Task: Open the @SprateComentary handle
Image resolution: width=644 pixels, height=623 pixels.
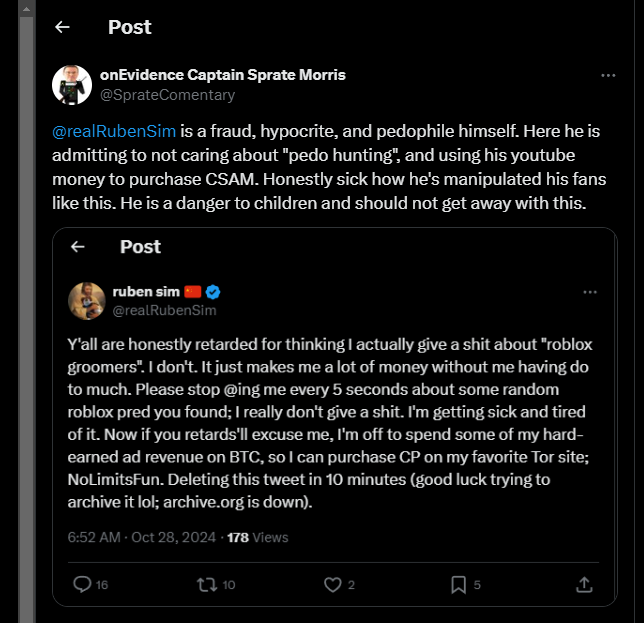Action: click(x=168, y=95)
